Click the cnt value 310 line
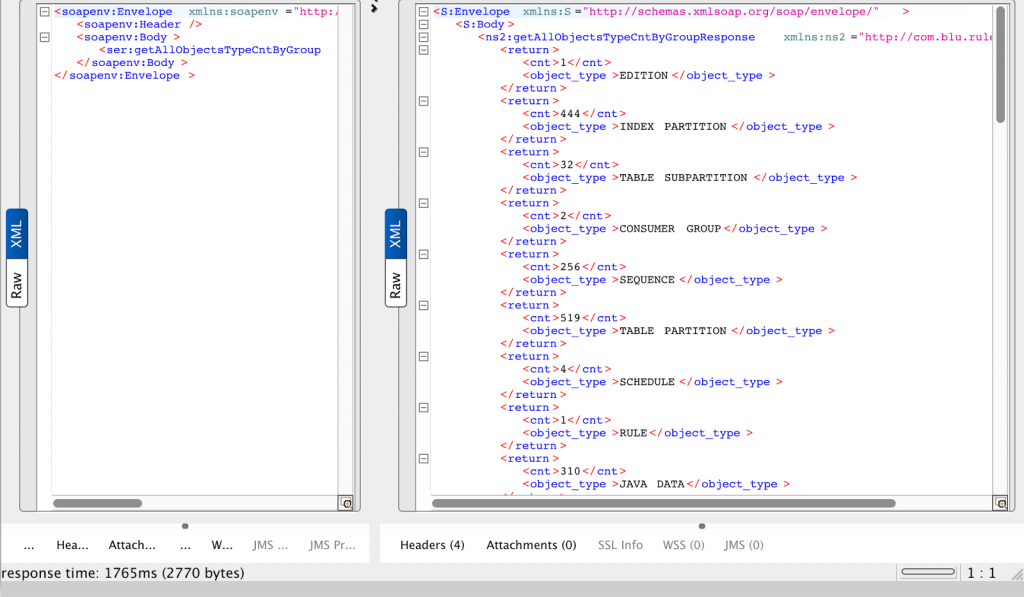 coord(574,471)
